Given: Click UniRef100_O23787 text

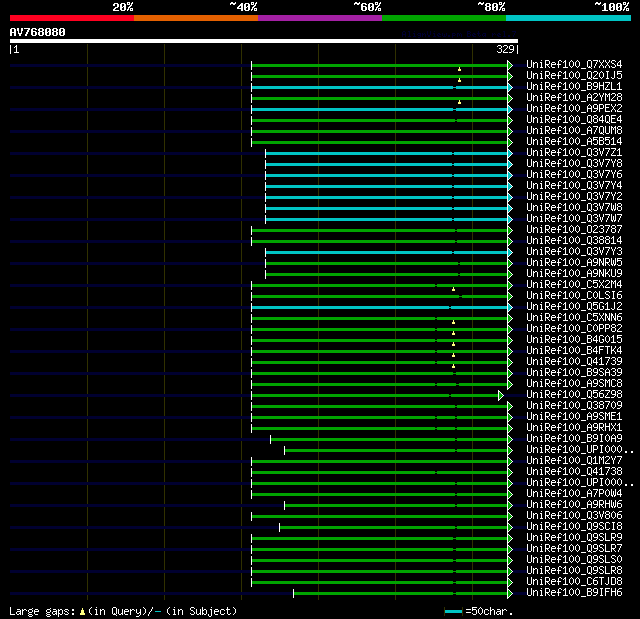Looking at the screenshot, I should [x=574, y=230].
